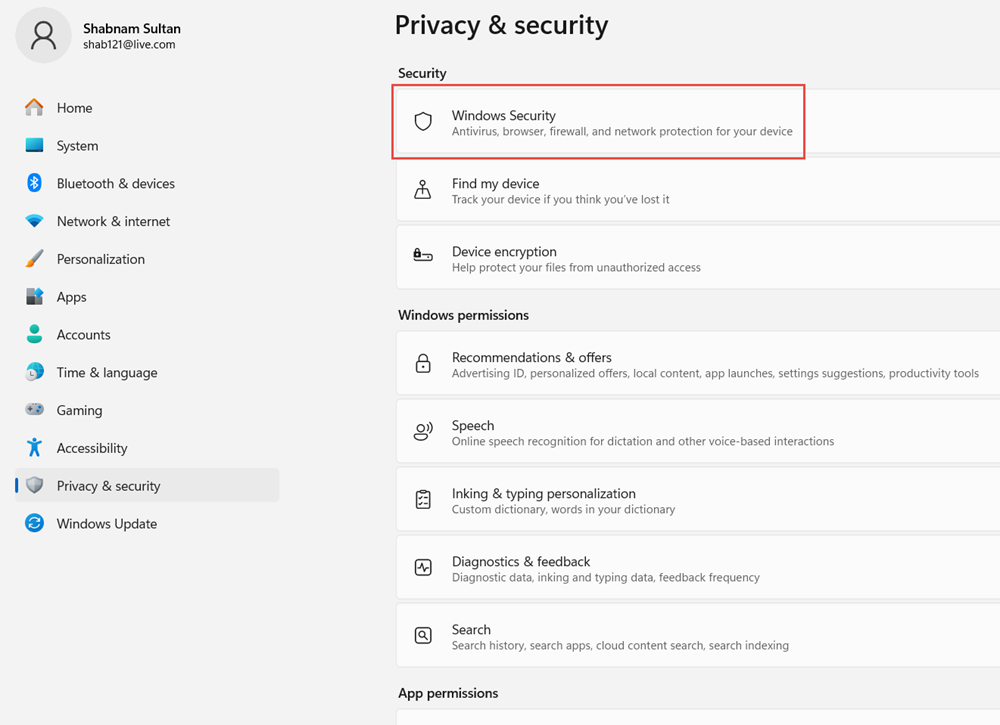The height and width of the screenshot is (725, 1000).
Task: Go to System settings
Action: [147, 145]
